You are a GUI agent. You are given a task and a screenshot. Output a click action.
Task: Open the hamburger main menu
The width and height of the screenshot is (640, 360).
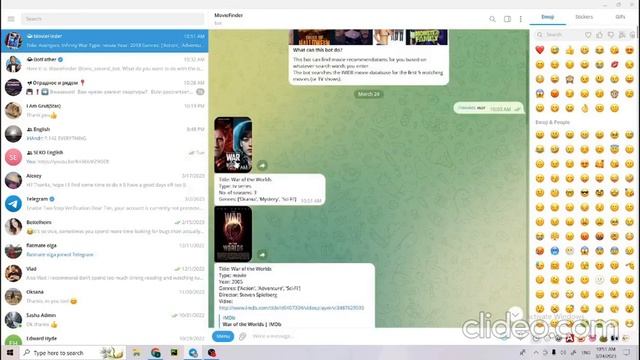(x=11, y=19)
